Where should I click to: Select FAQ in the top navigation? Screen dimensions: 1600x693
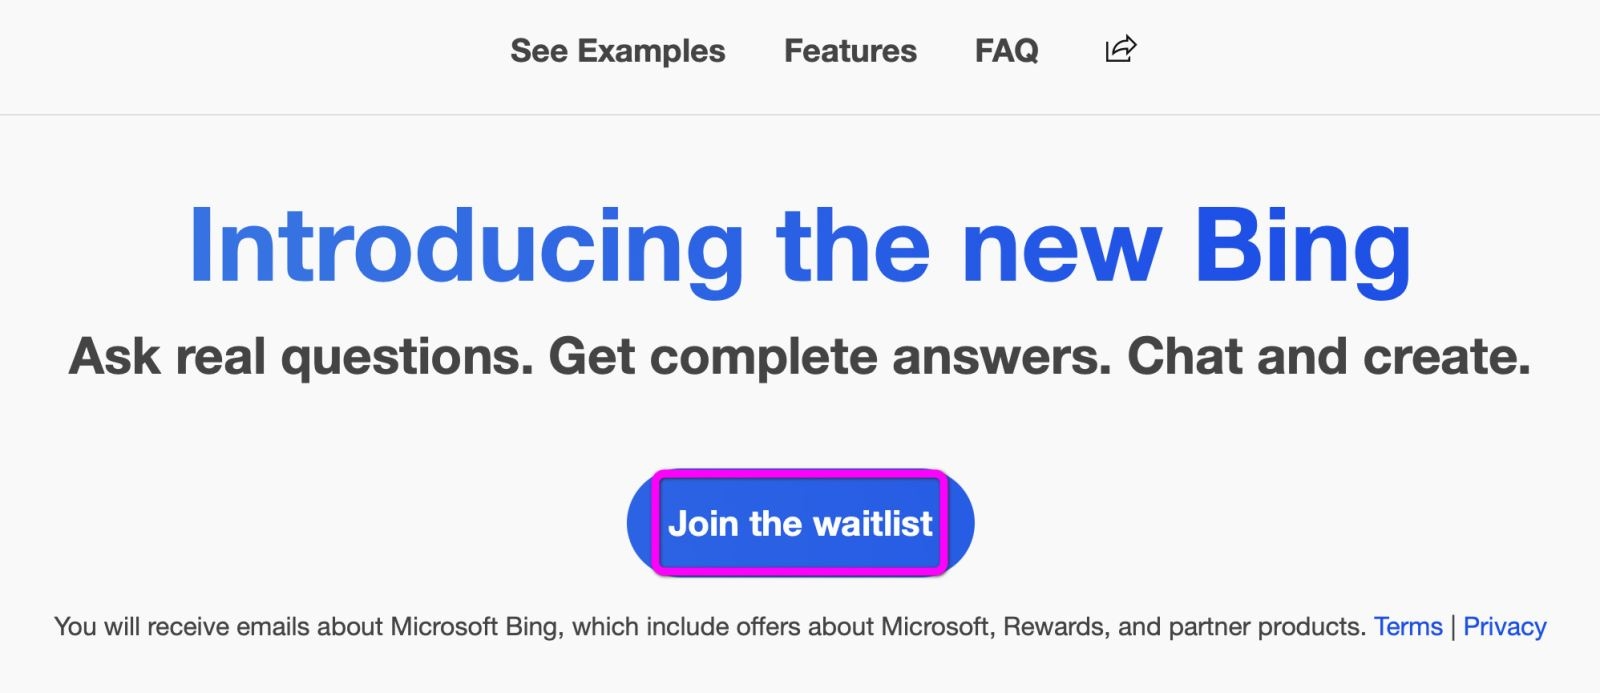tap(1006, 51)
